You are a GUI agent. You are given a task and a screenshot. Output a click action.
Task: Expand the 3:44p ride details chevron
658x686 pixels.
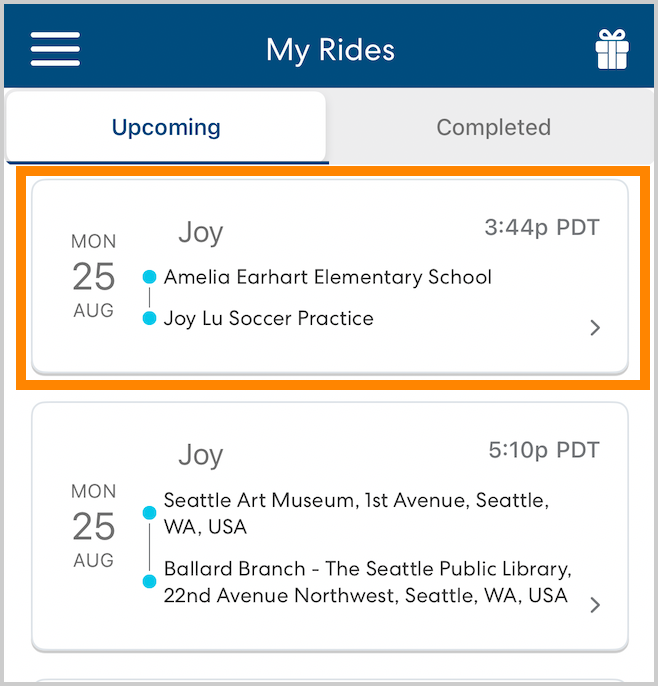(x=595, y=327)
